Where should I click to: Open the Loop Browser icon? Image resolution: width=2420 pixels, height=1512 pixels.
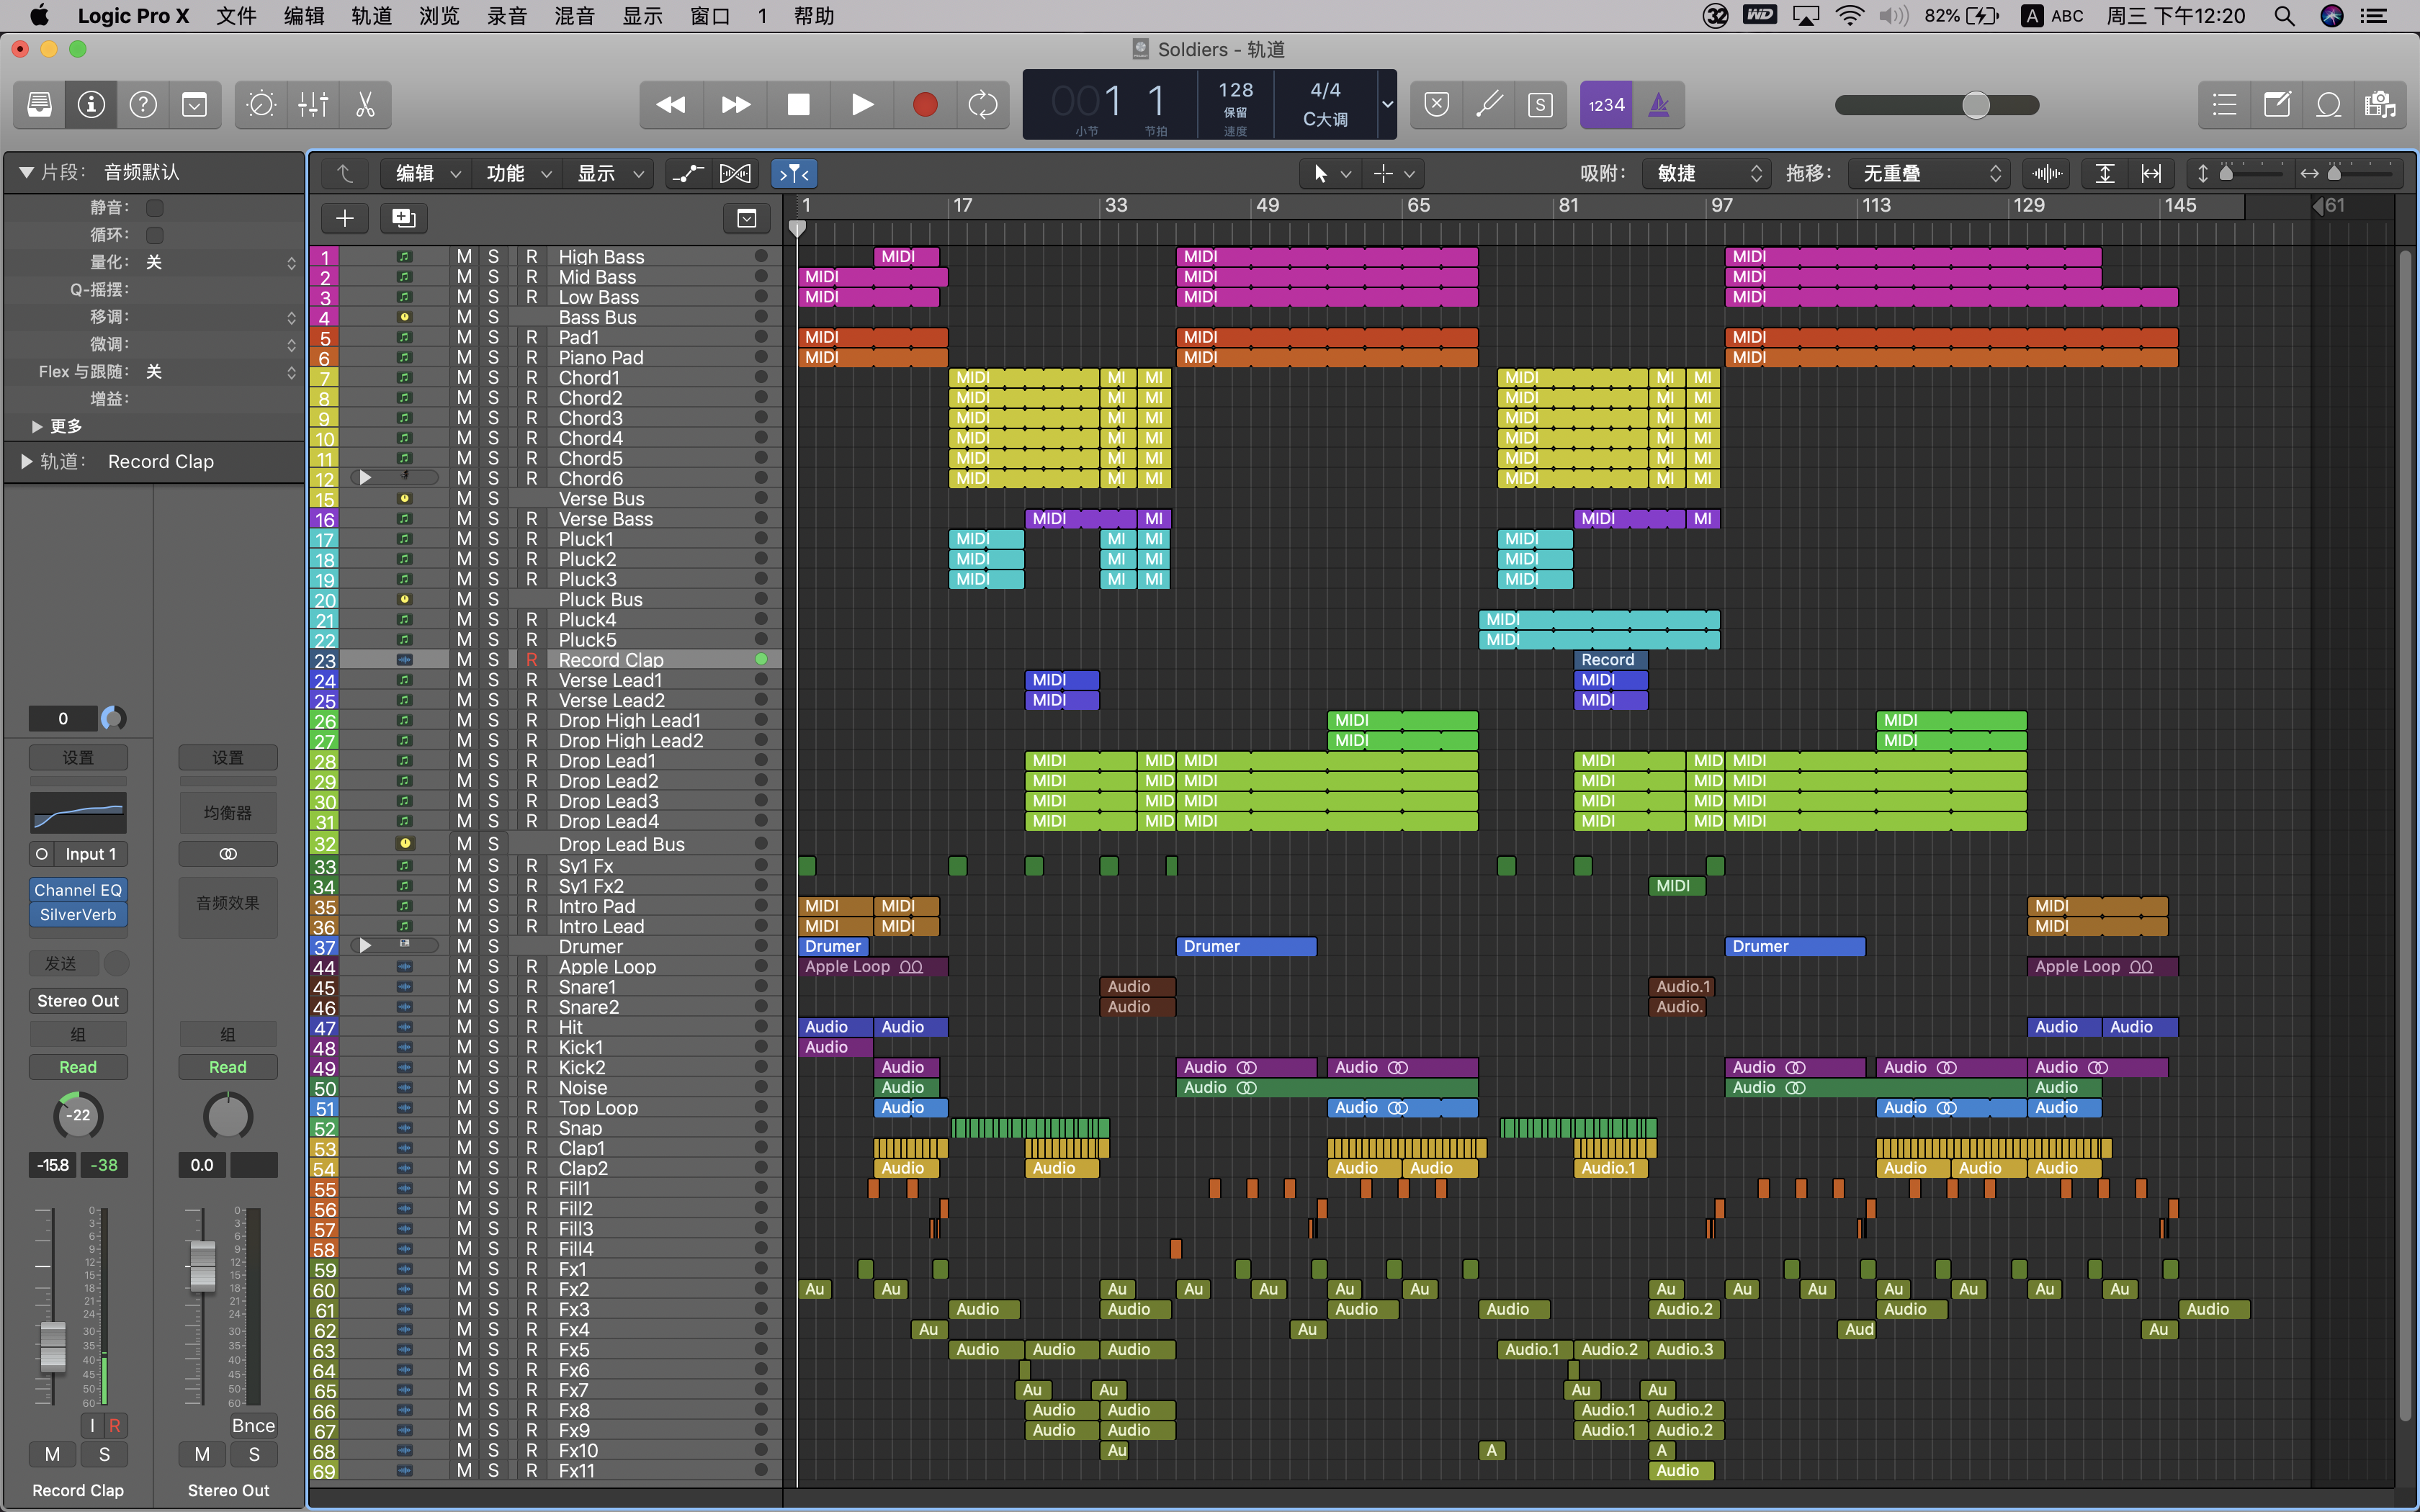click(x=2328, y=104)
